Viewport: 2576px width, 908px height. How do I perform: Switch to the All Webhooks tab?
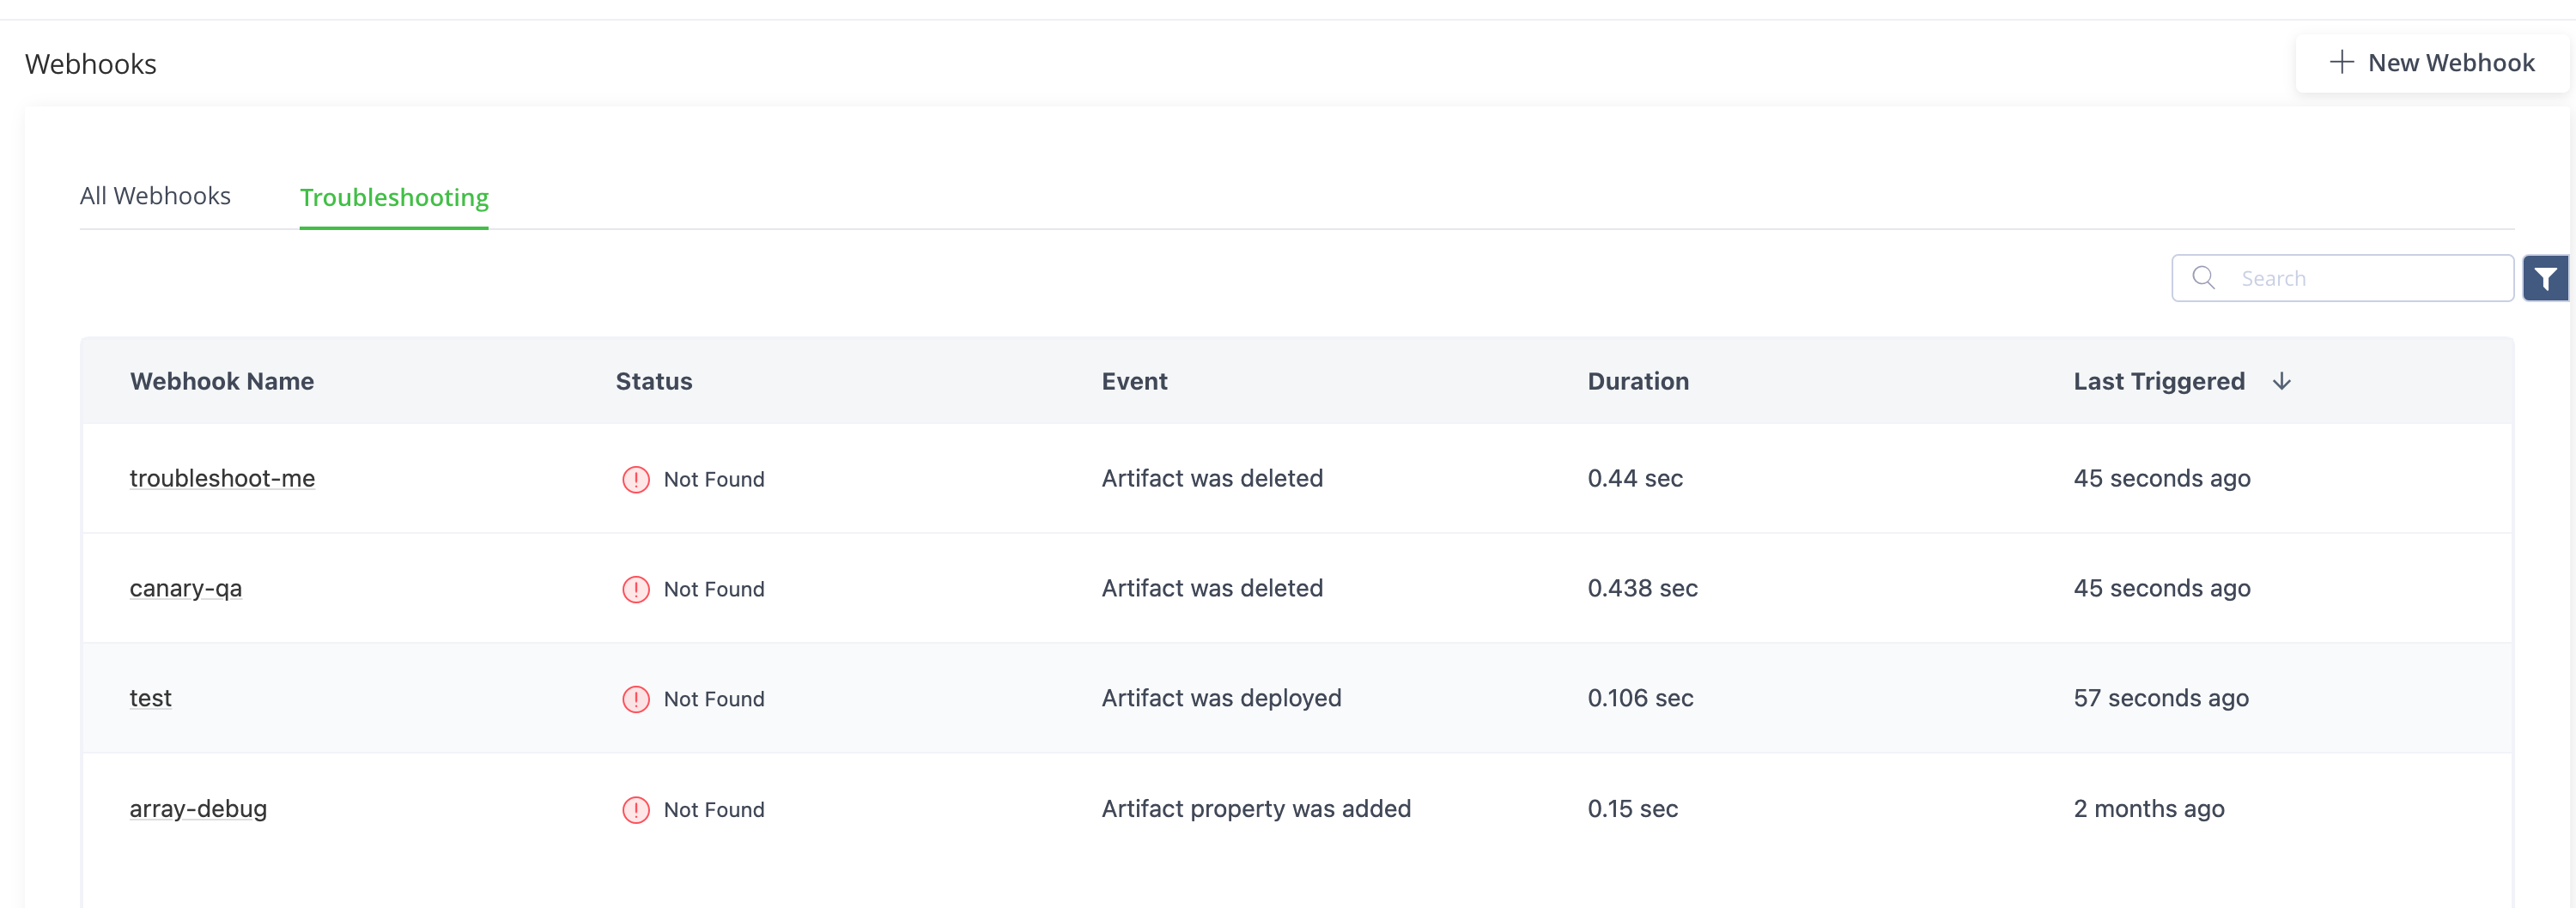tap(155, 196)
